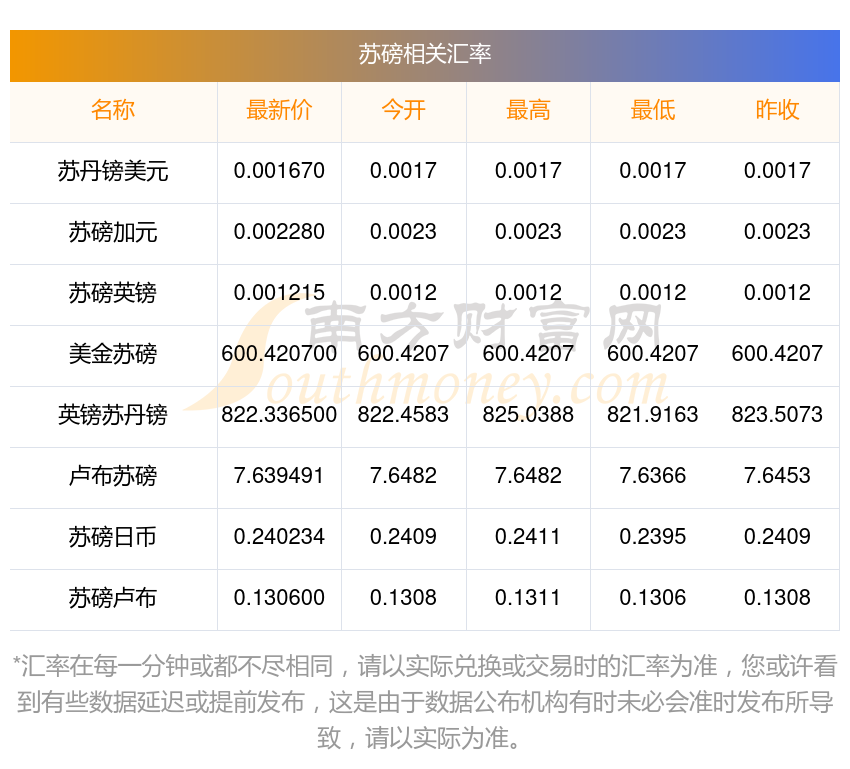Click latest price 822.336500
850x769 pixels.
pyautogui.click(x=279, y=415)
